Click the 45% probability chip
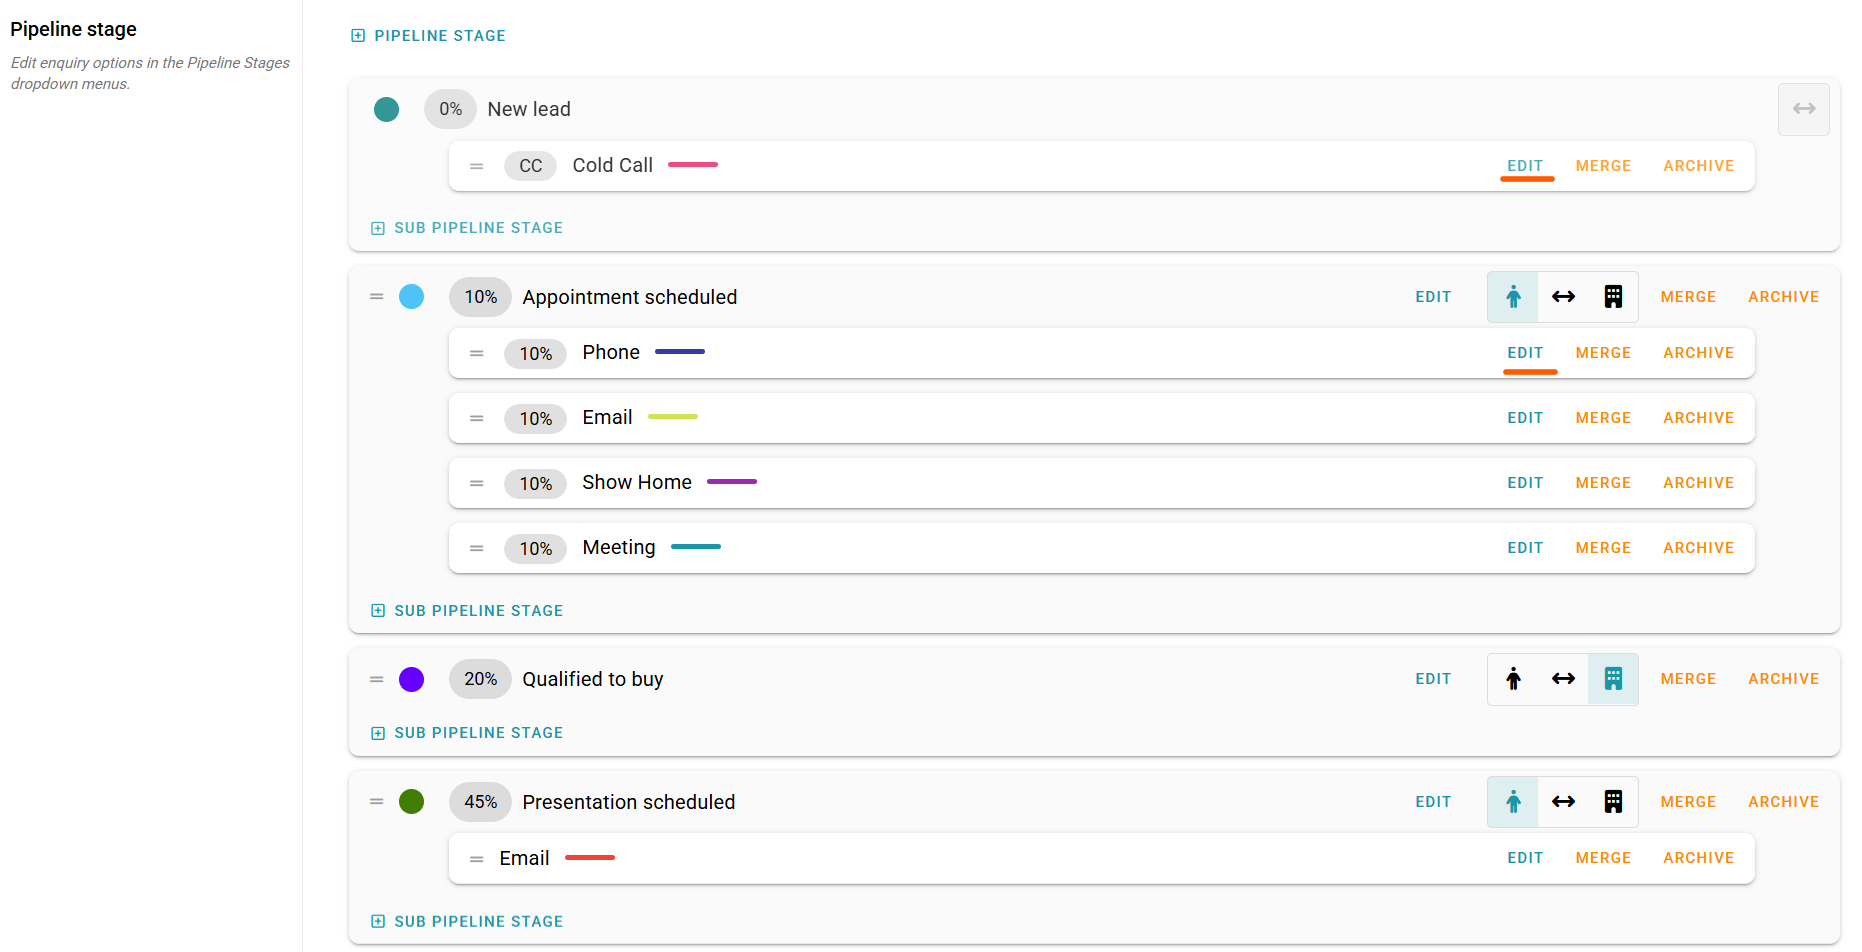This screenshot has height=952, width=1862. click(x=480, y=802)
